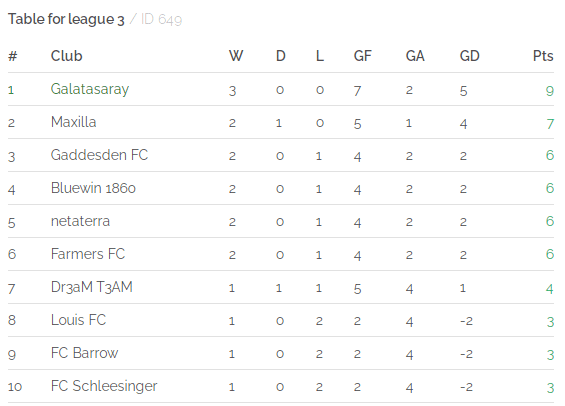Click the GA column header
Screen dimensions: 565x406
pyautogui.click(x=415, y=56)
